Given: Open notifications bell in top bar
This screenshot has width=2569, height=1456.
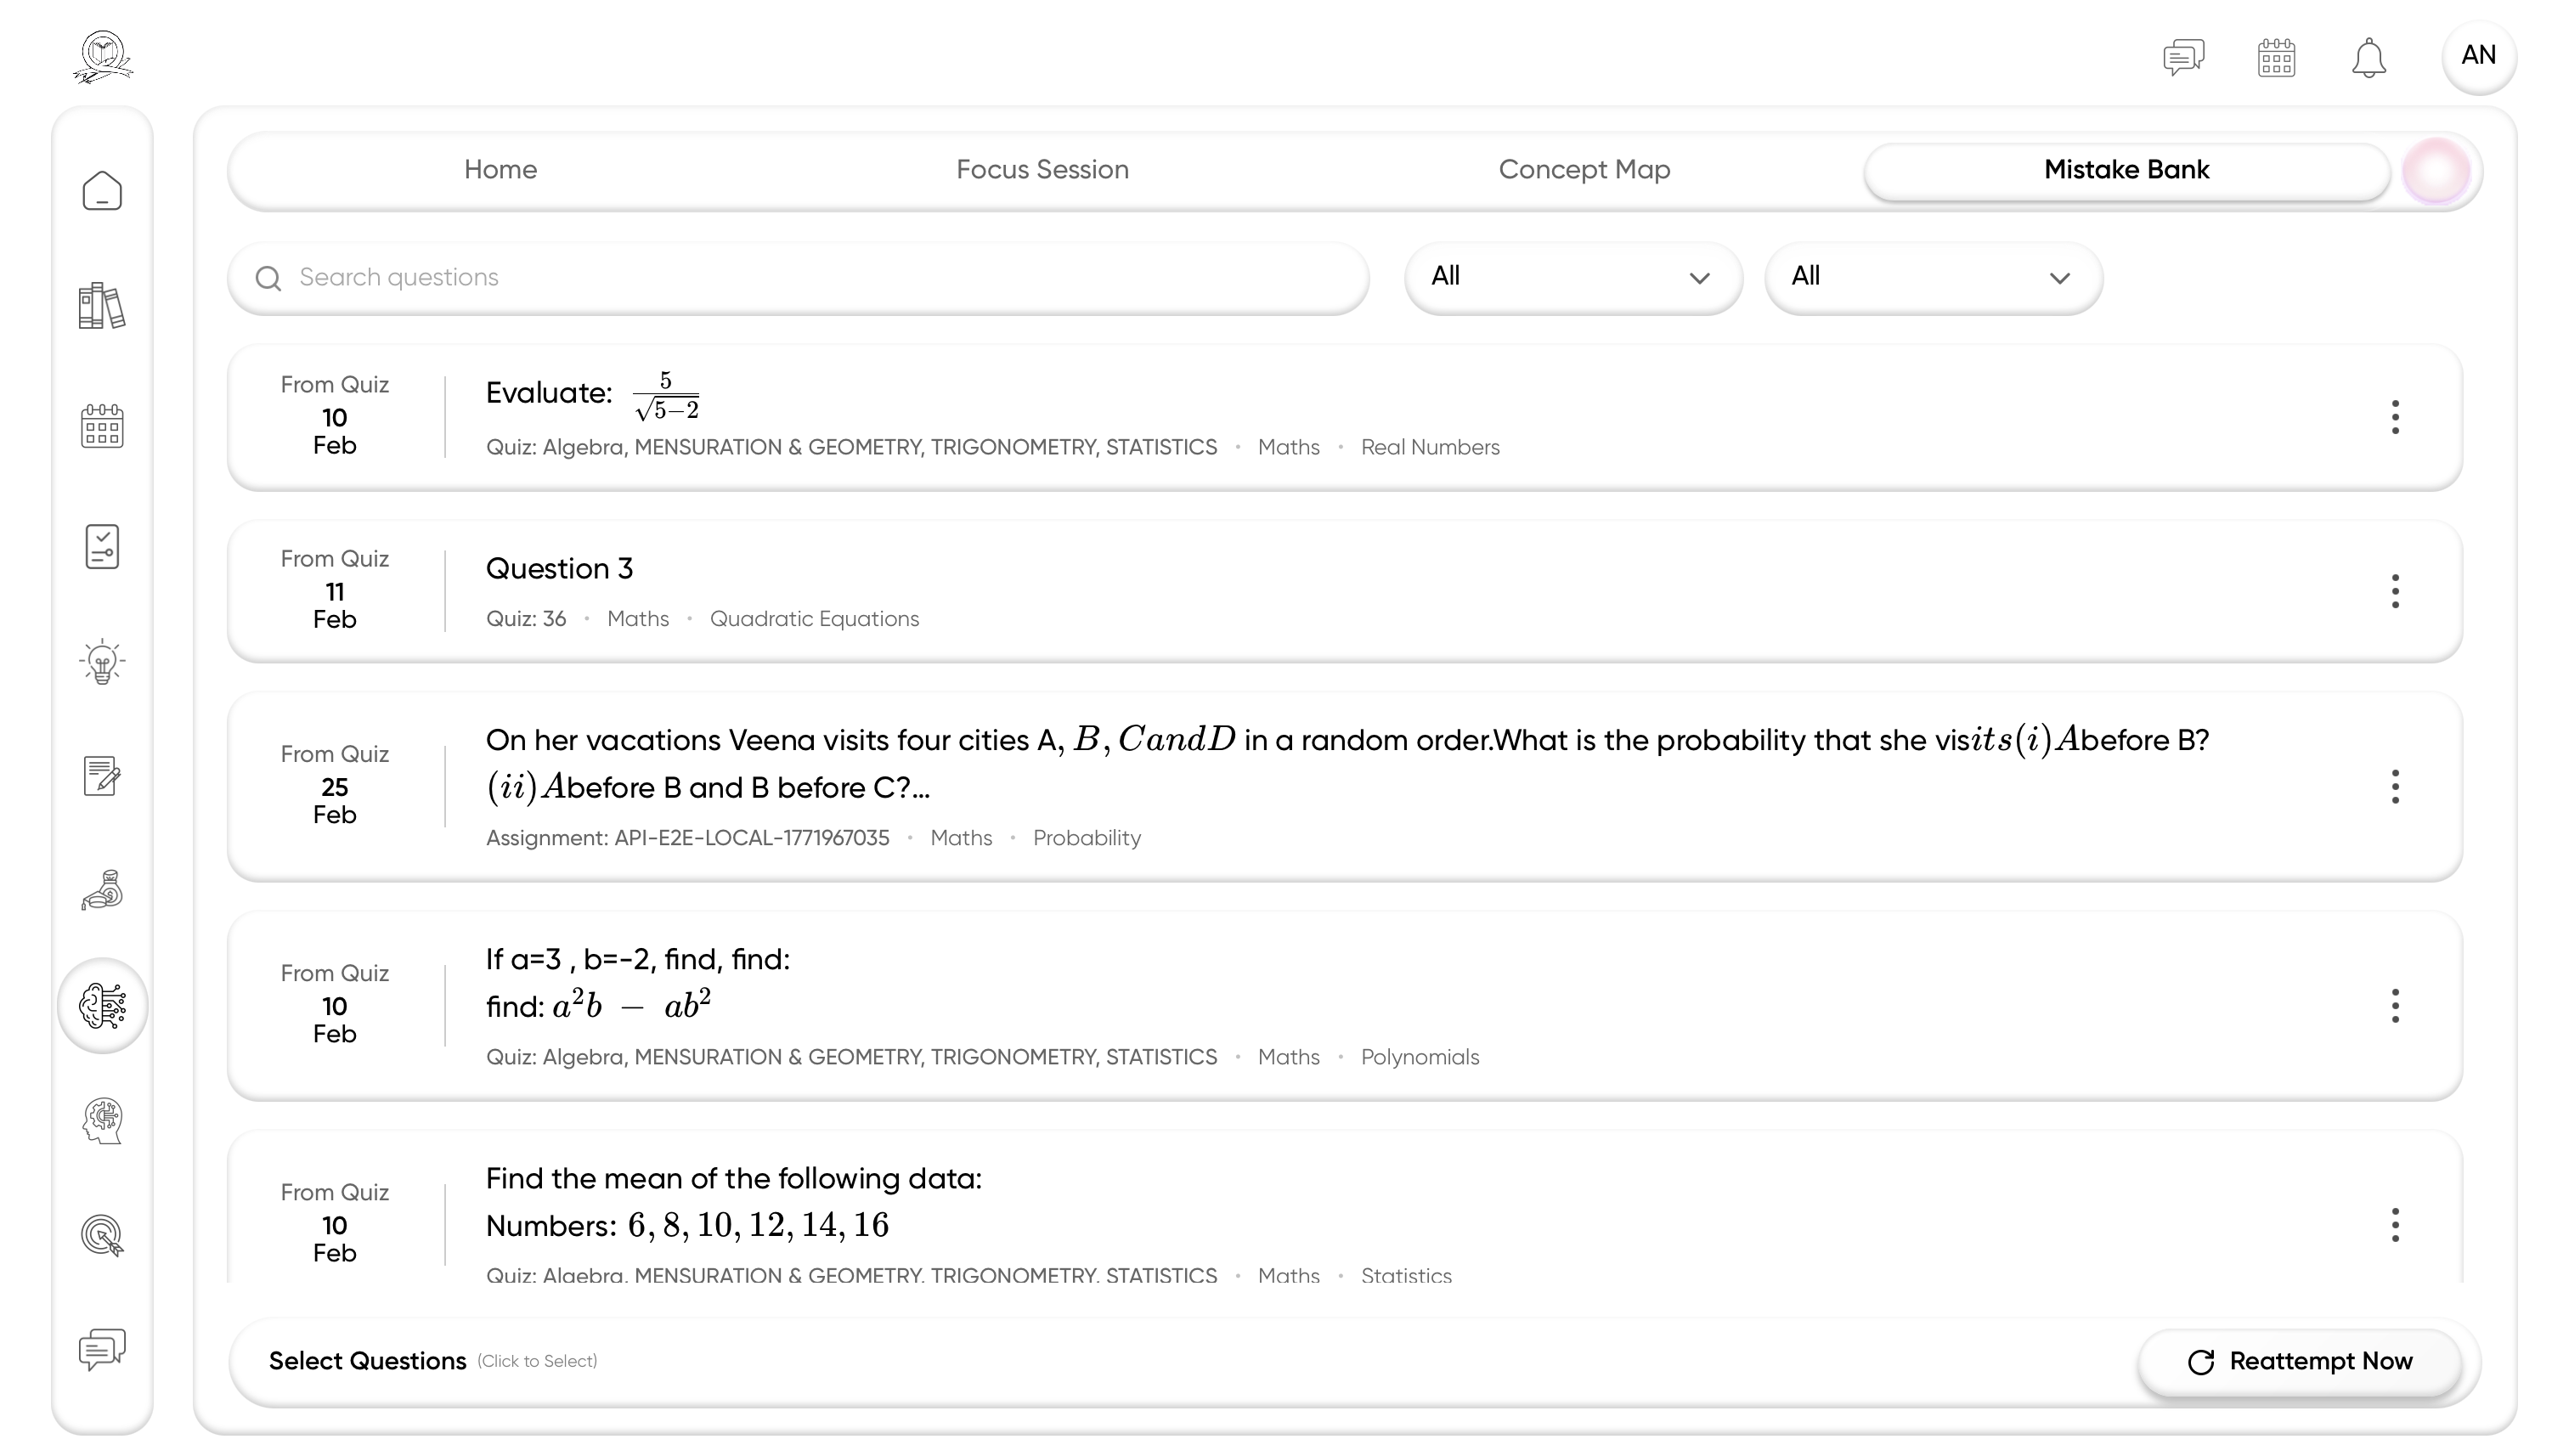Looking at the screenshot, I should 2368,58.
